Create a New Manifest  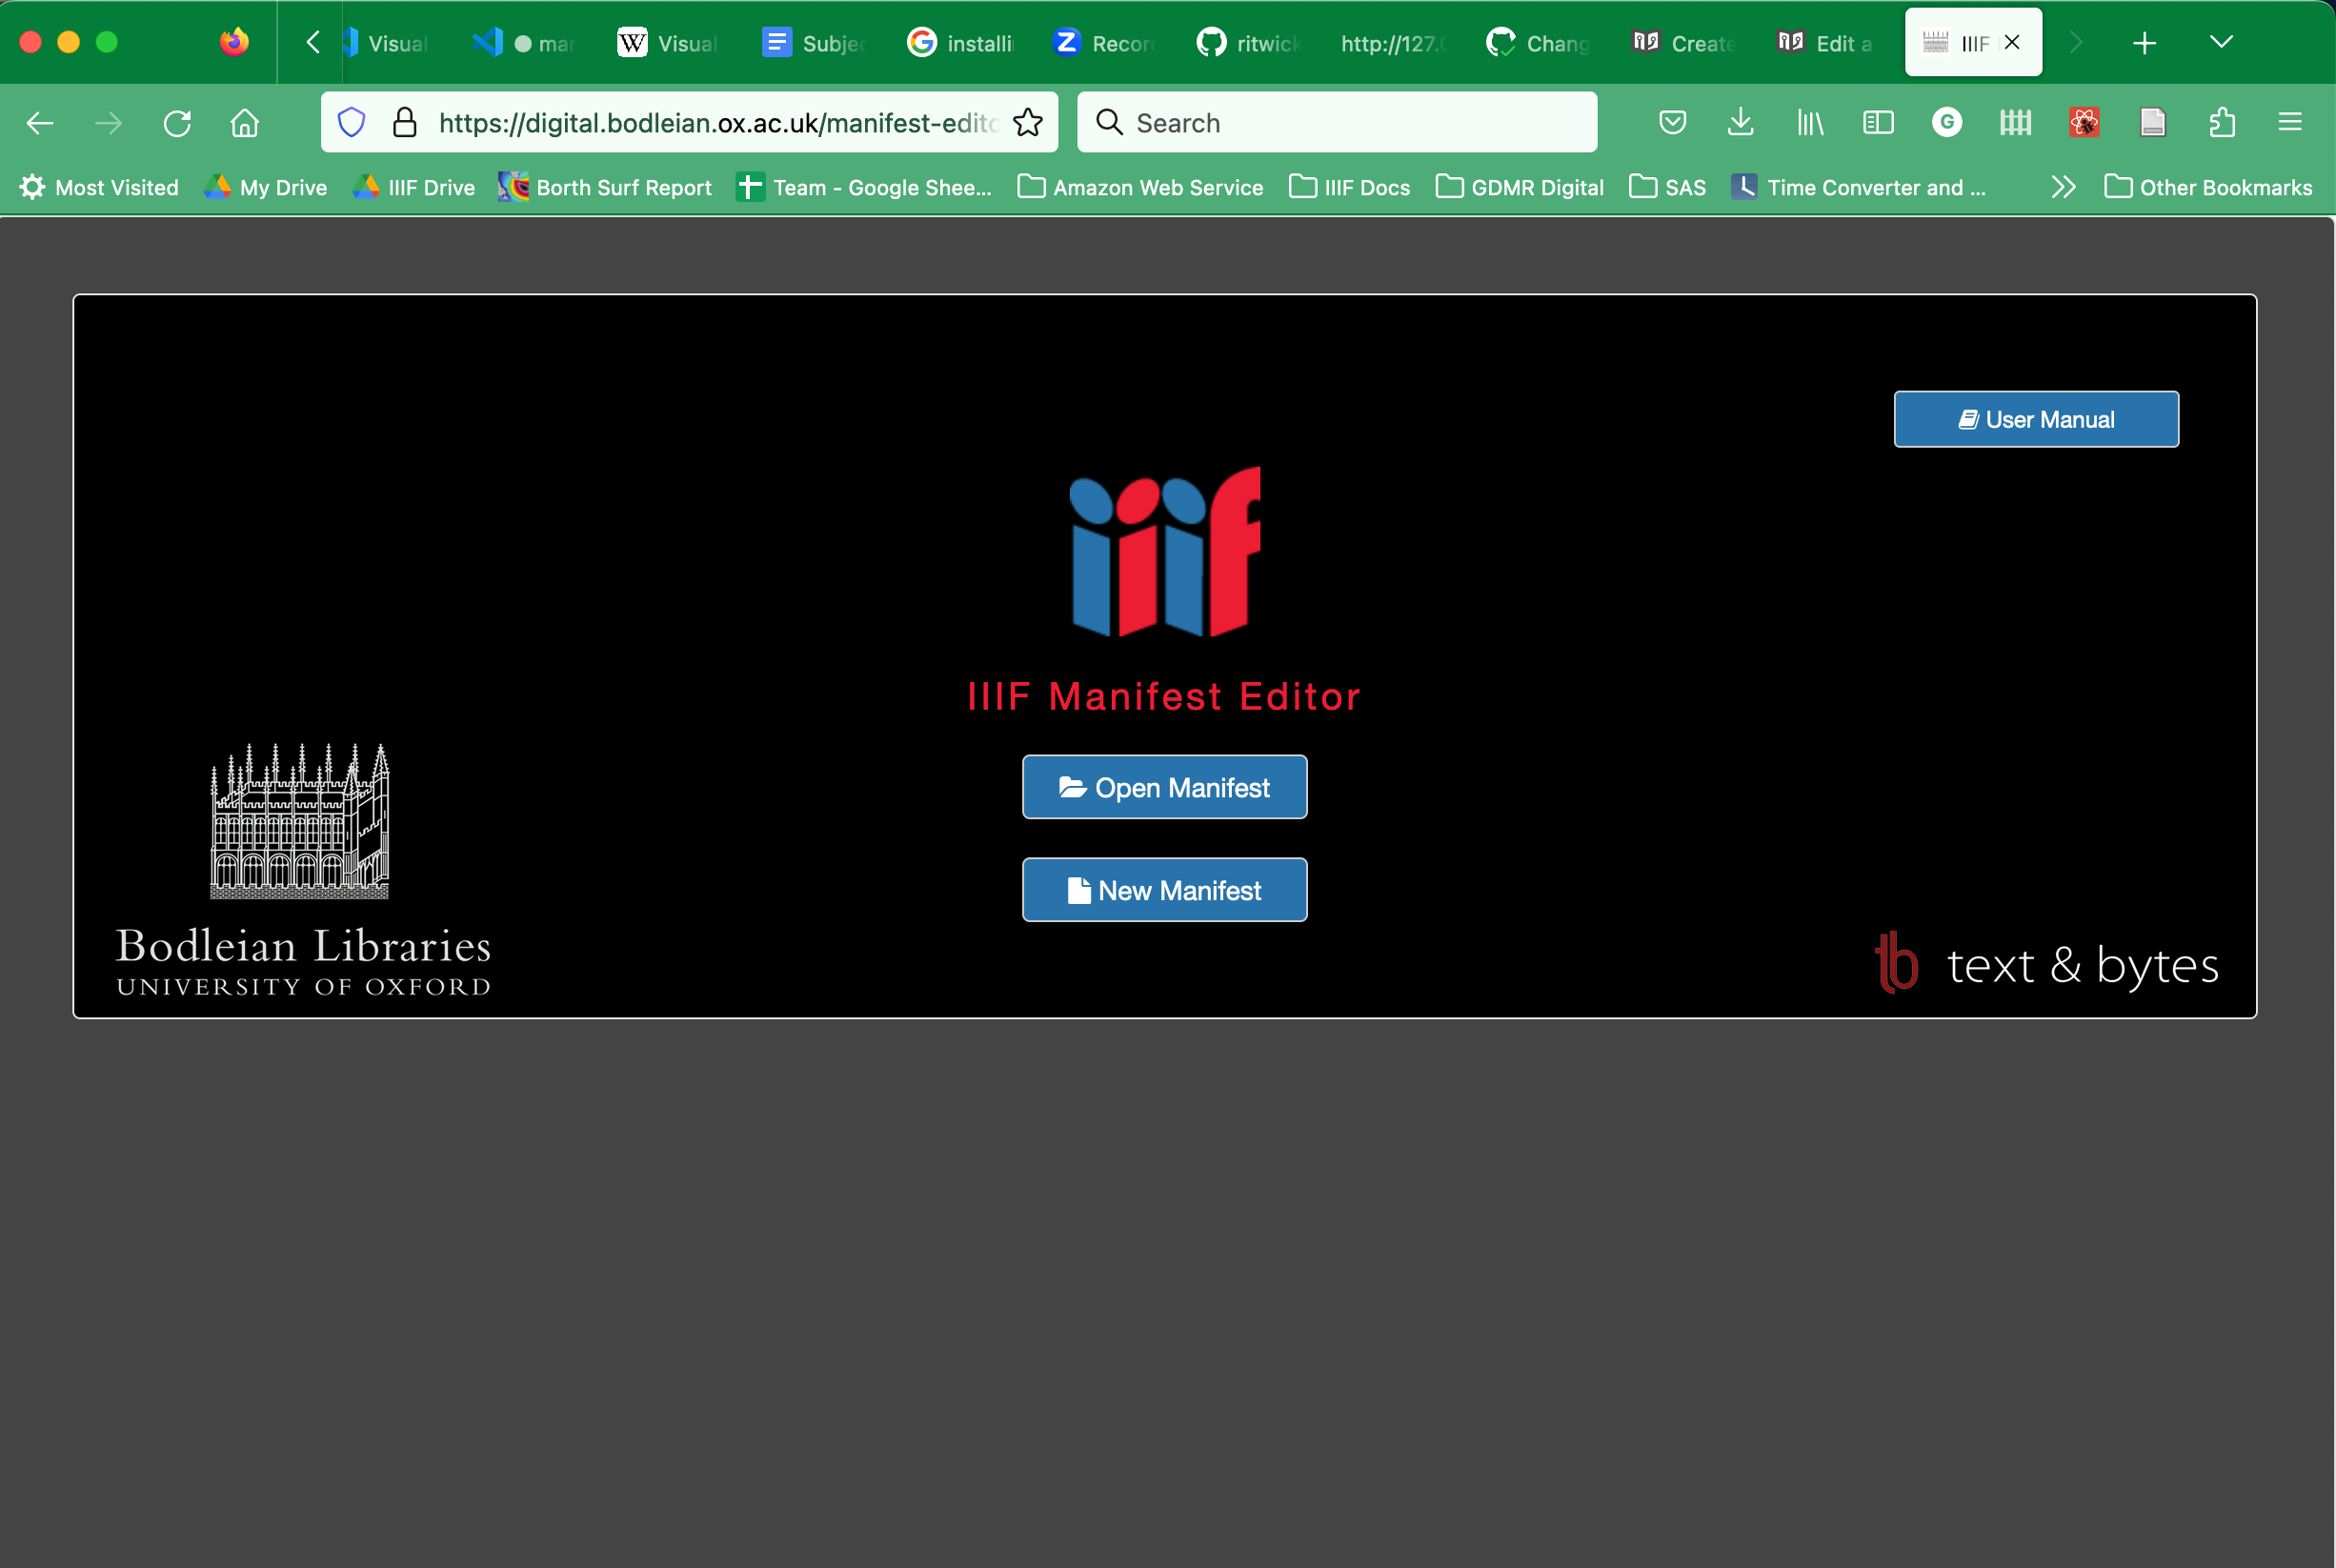[1164, 890]
